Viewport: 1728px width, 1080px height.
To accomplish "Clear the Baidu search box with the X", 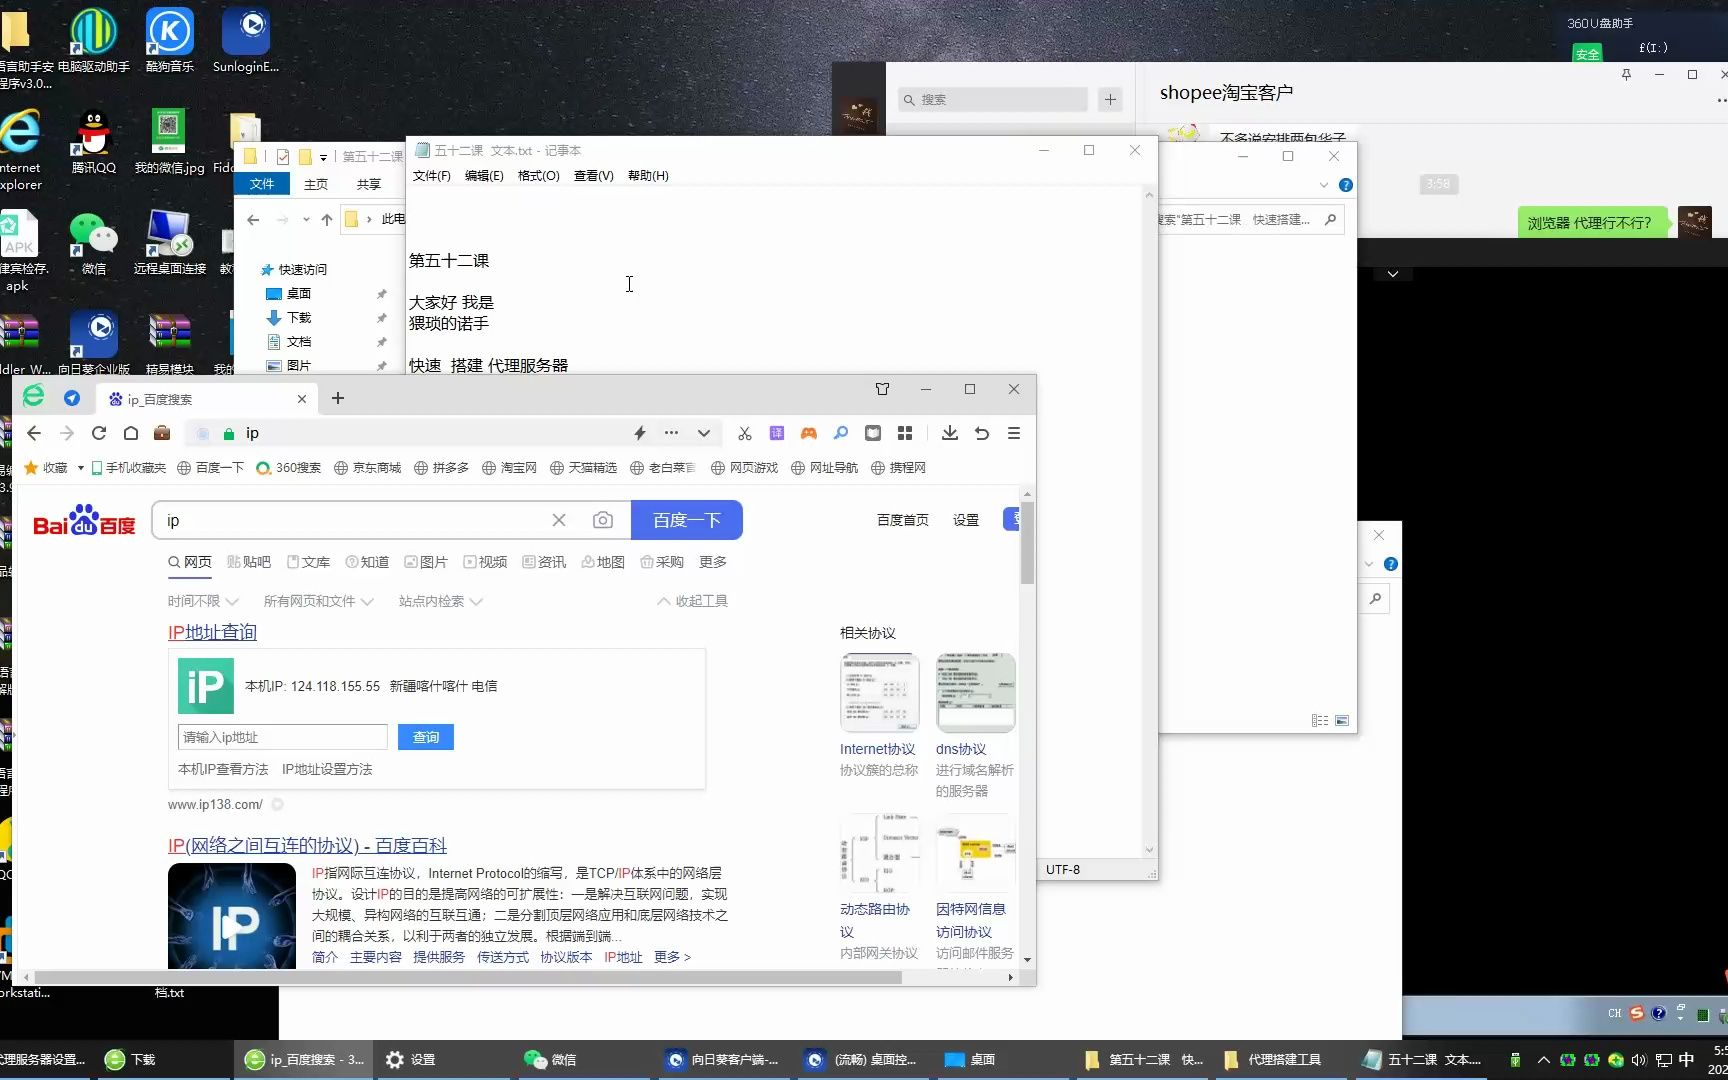I will (x=559, y=520).
